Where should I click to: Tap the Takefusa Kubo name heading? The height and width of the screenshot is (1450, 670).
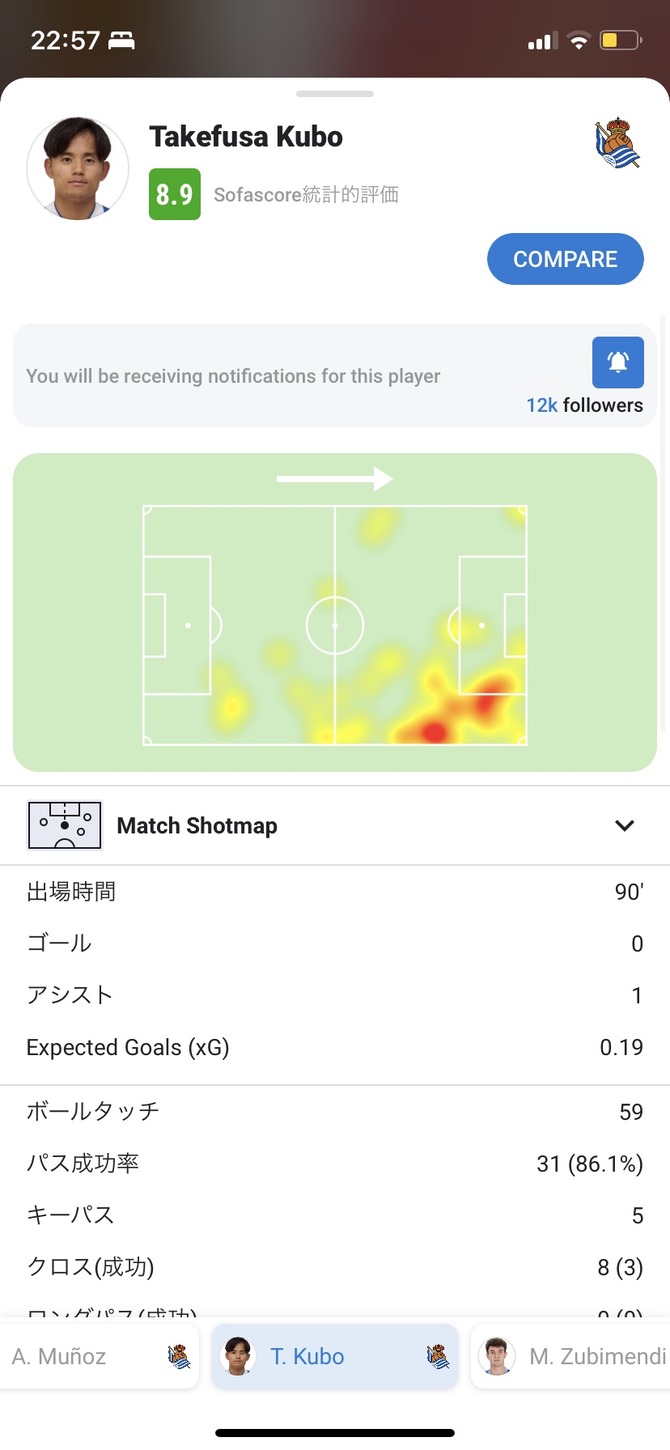point(246,137)
